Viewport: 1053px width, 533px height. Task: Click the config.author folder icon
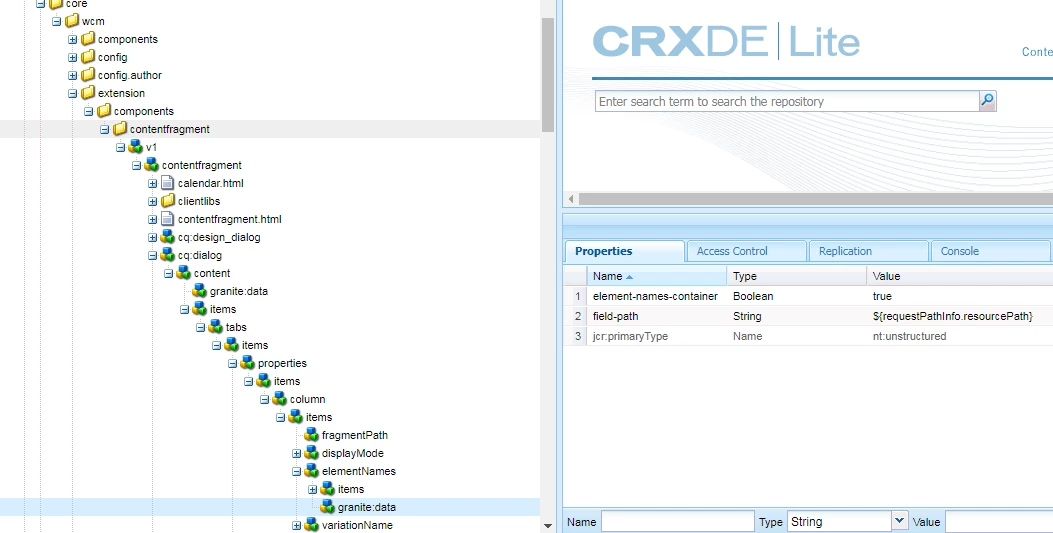(x=88, y=75)
